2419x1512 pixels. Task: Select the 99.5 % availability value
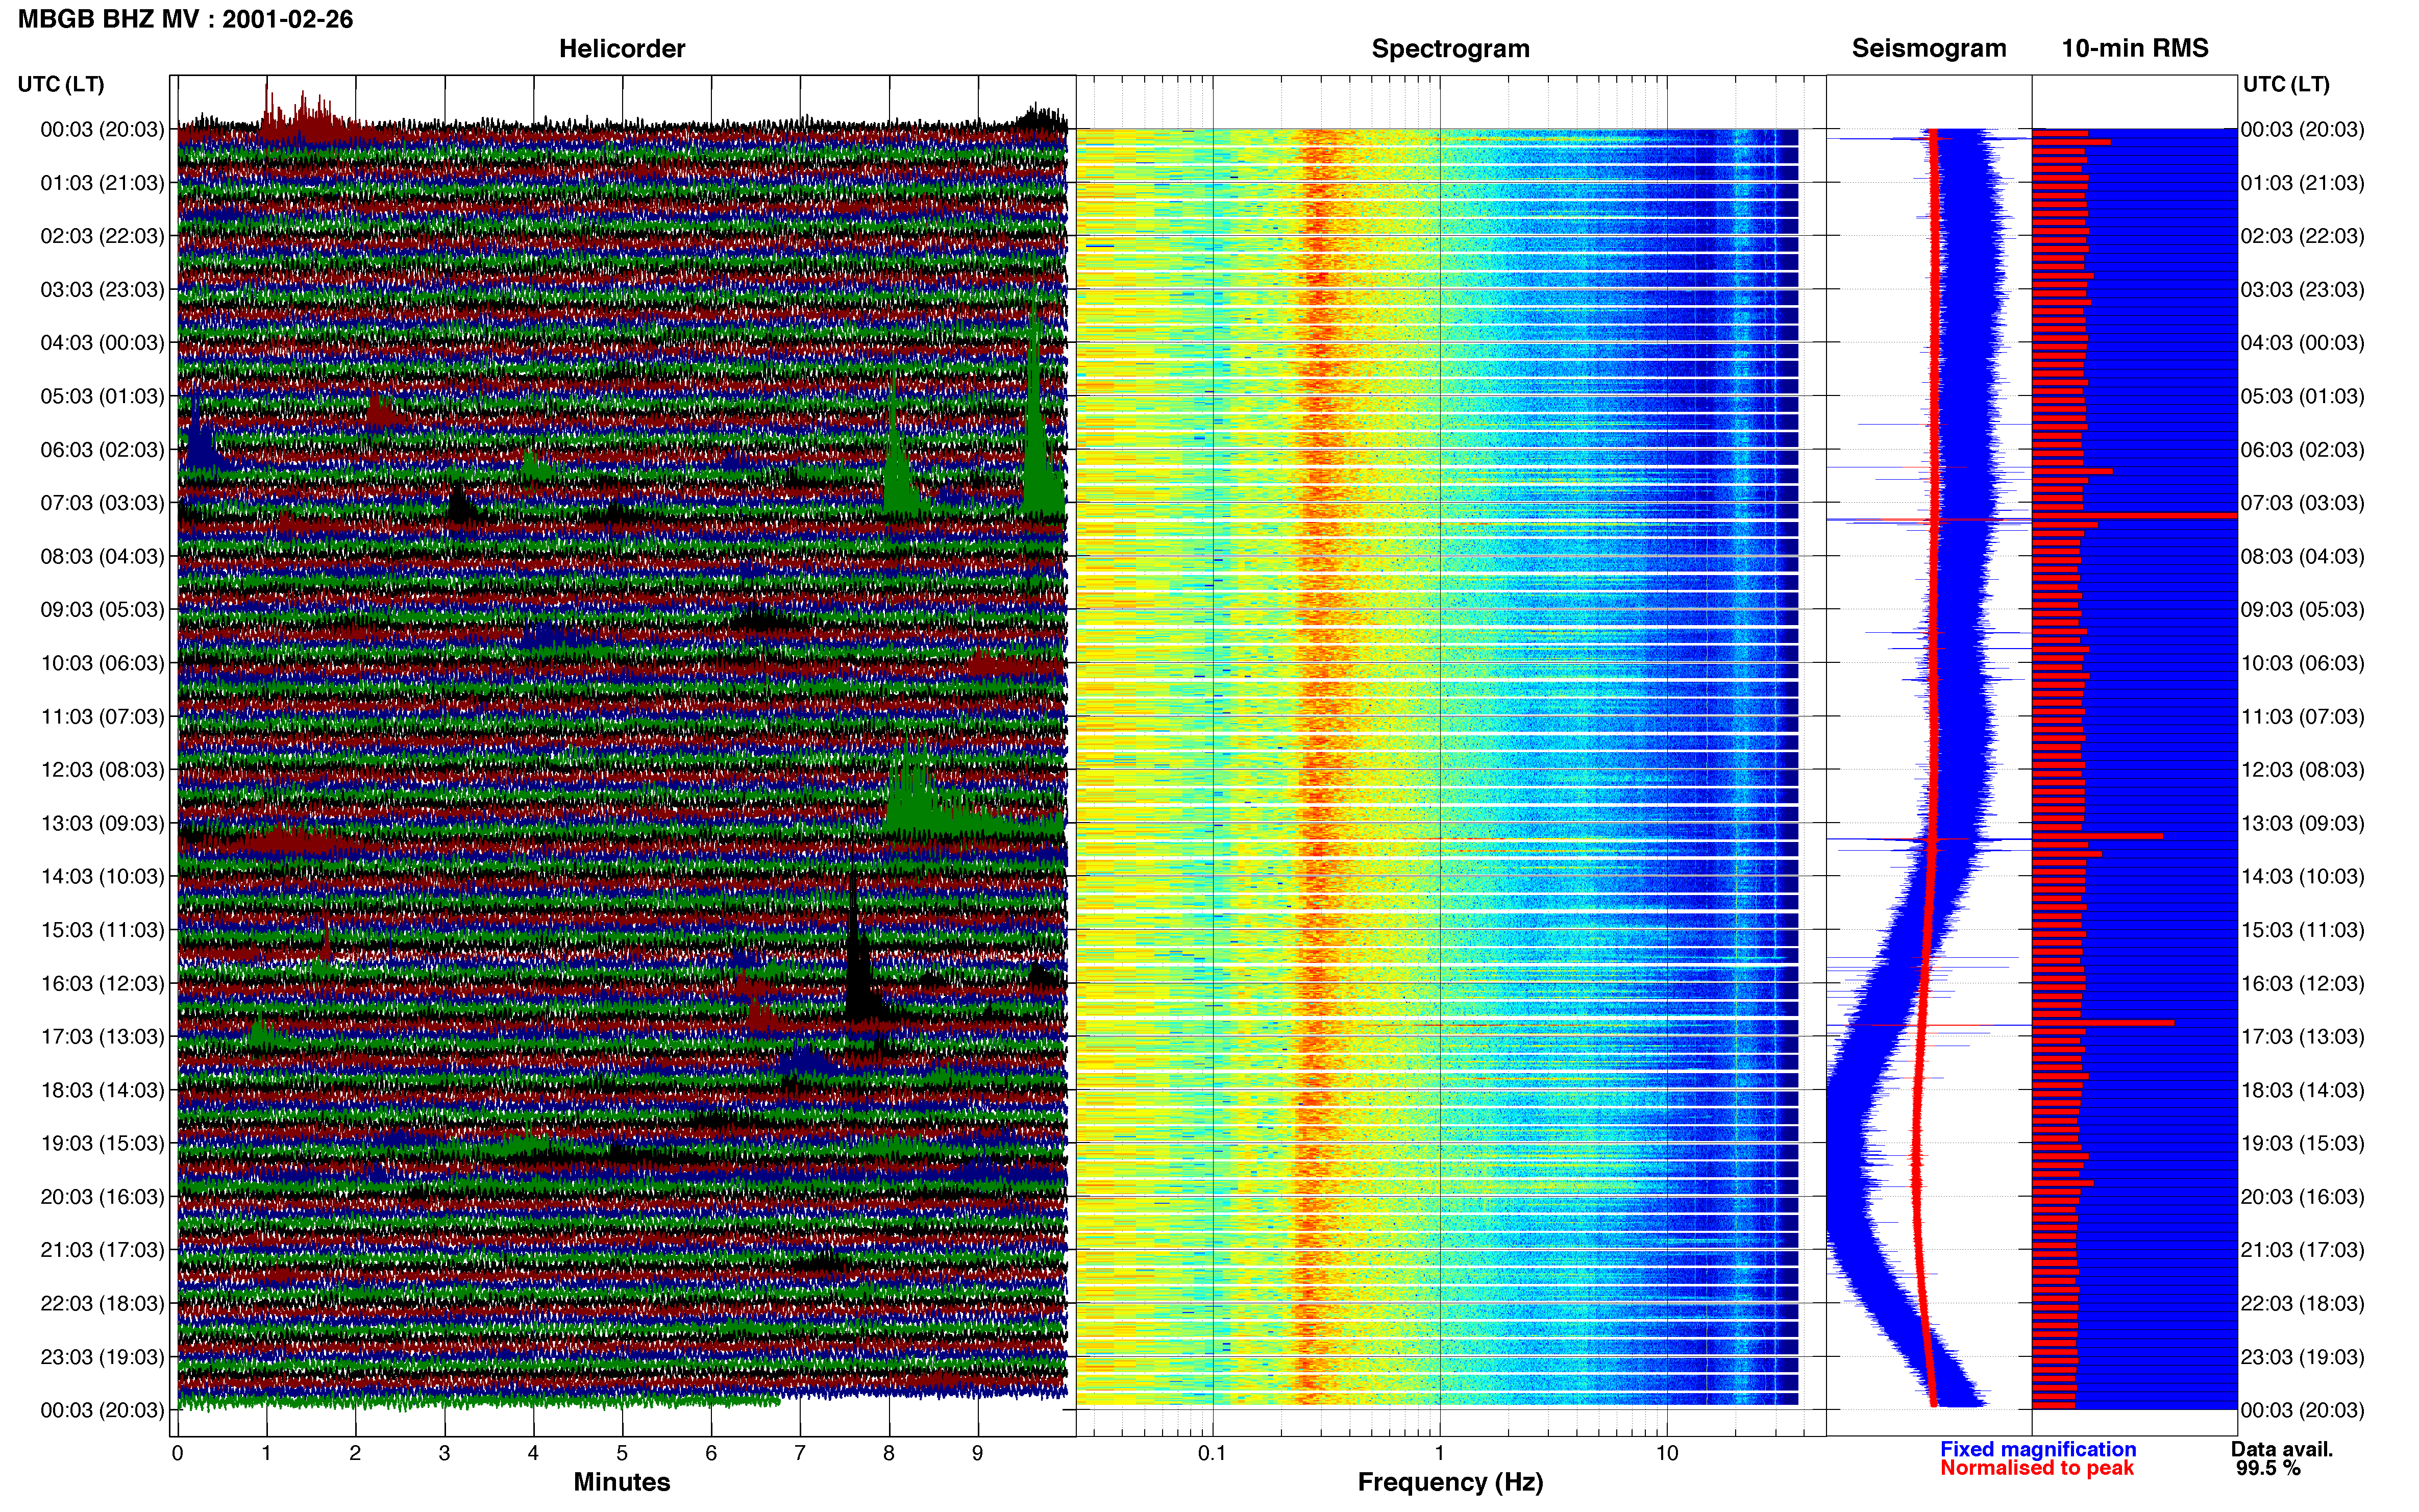click(2268, 1468)
